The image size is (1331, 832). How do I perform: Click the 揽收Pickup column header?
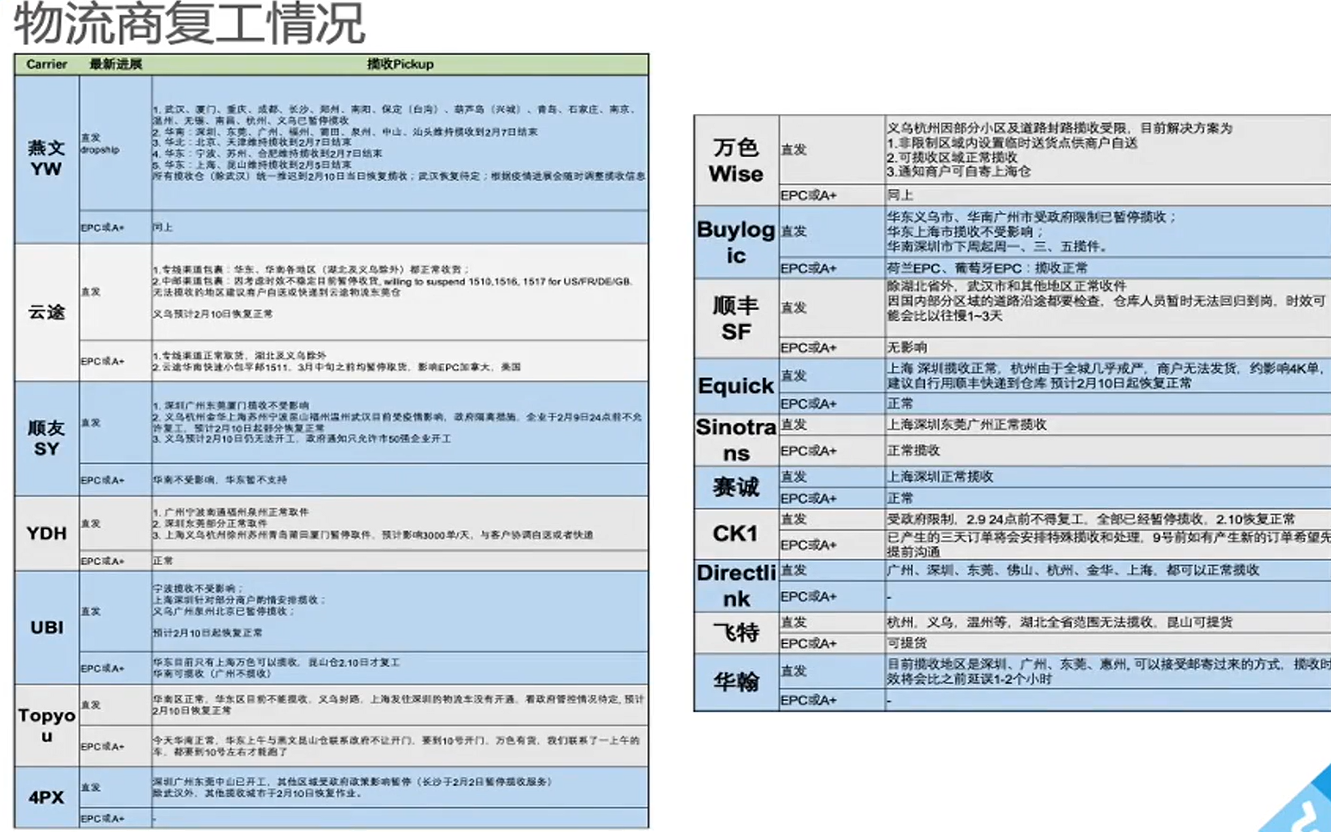click(400, 64)
